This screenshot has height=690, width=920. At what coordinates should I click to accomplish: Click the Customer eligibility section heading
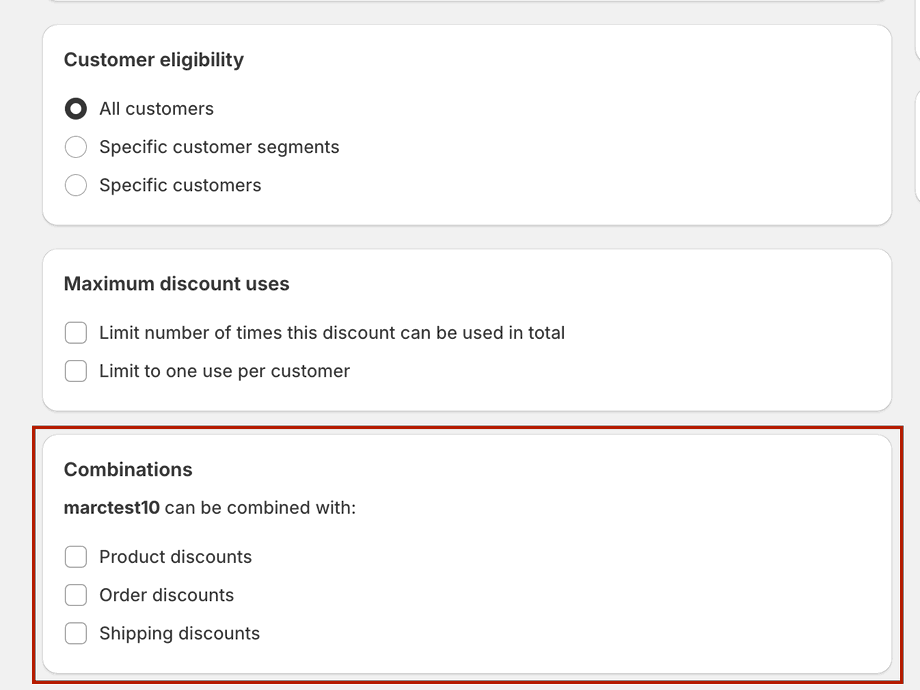(154, 60)
